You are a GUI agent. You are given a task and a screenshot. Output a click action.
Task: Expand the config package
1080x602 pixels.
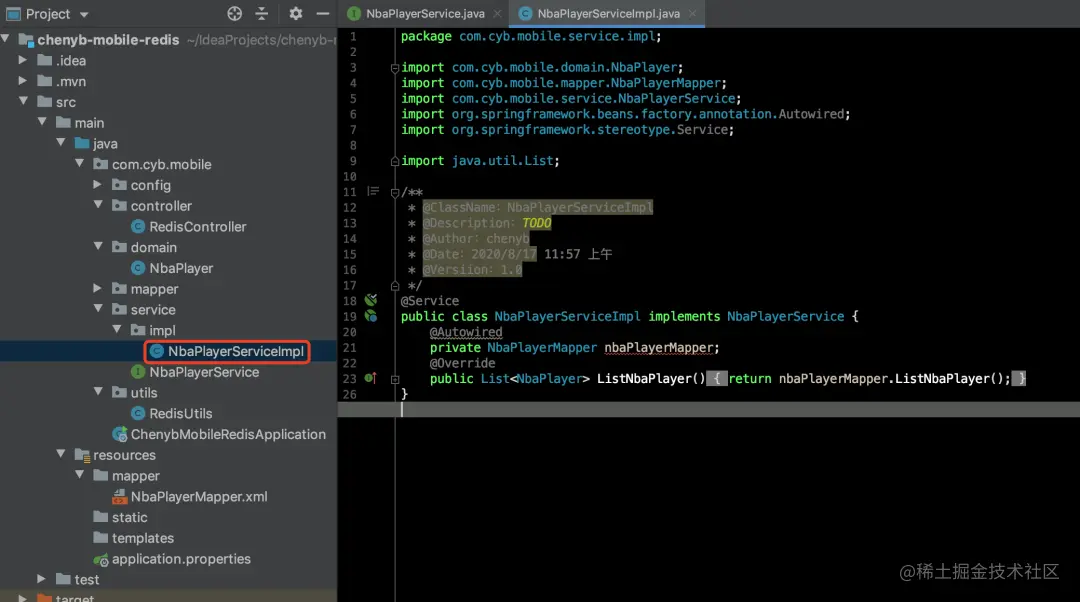[x=98, y=185]
